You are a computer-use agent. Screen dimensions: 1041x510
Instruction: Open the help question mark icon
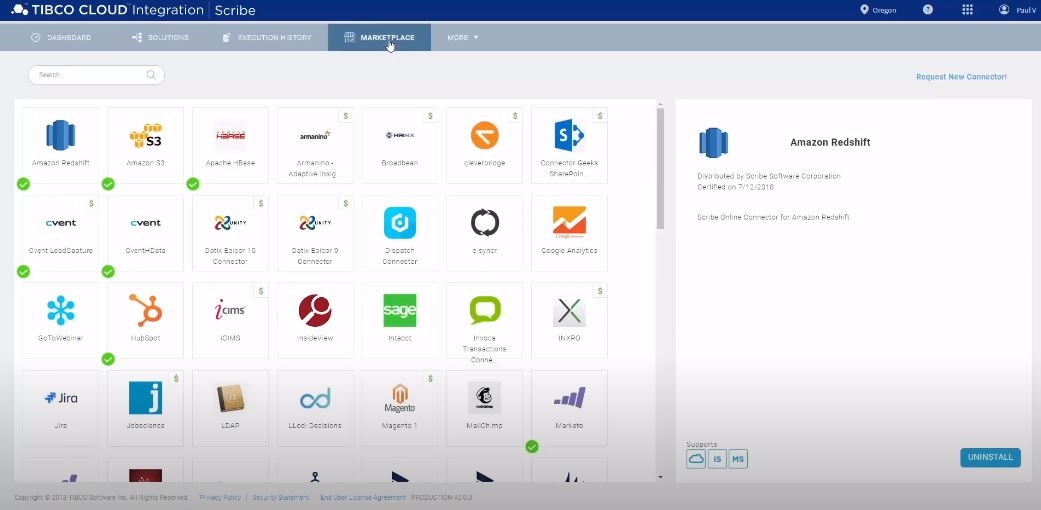(928, 9)
